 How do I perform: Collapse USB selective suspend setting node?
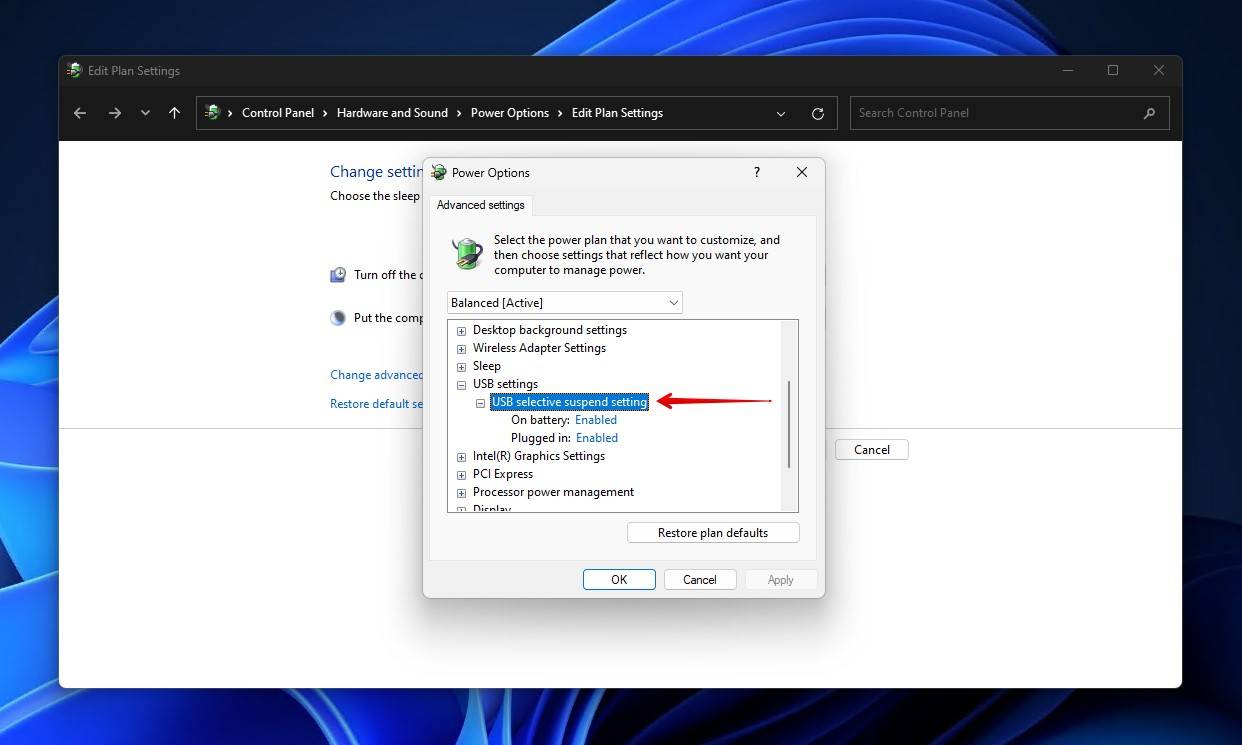(480, 402)
